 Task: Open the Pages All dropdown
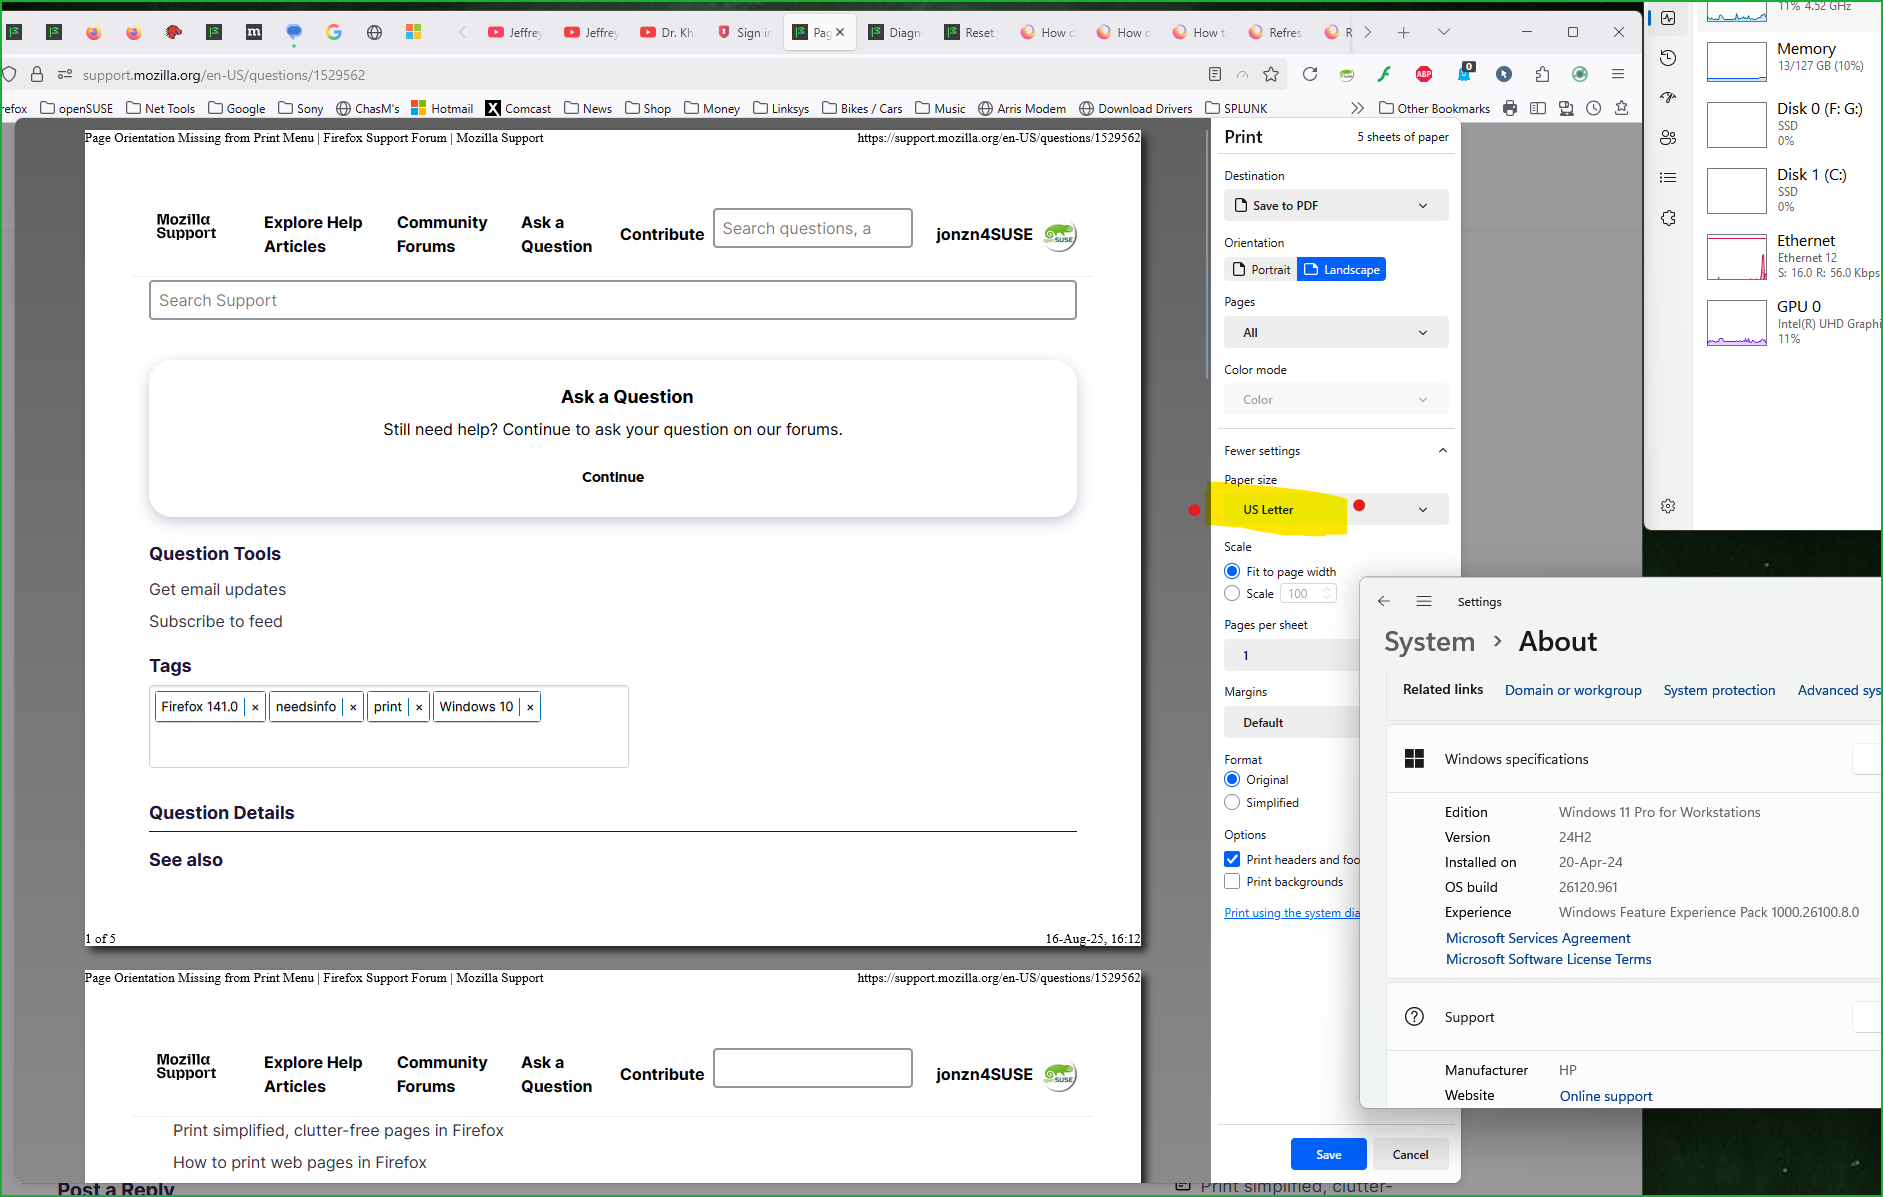[1335, 333]
